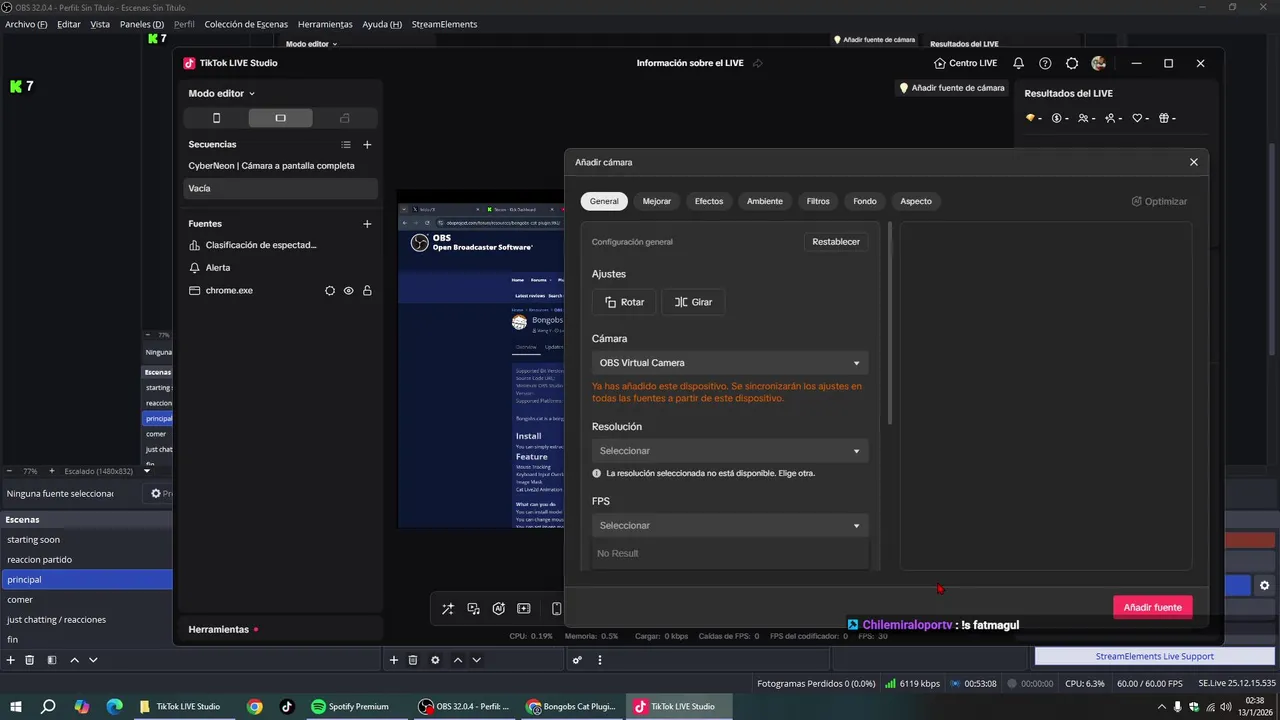
Task: Select the dual-screen layout button
Action: [345, 118]
